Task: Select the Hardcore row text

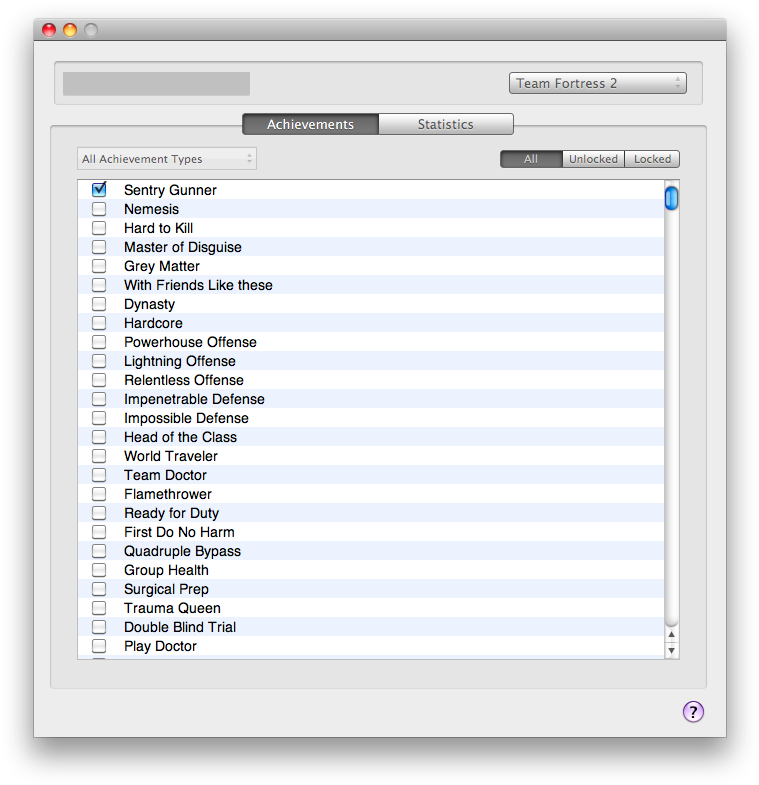Action: (x=153, y=323)
